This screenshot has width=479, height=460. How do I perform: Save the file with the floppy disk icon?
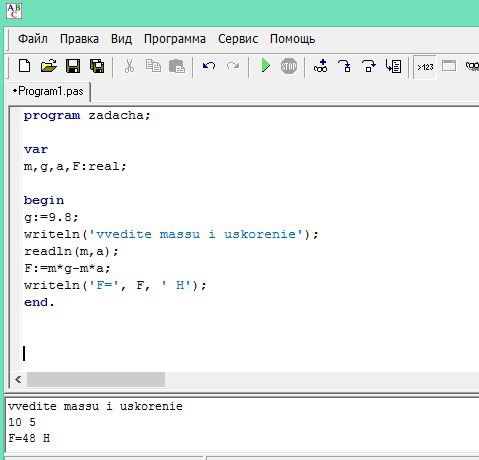73,66
